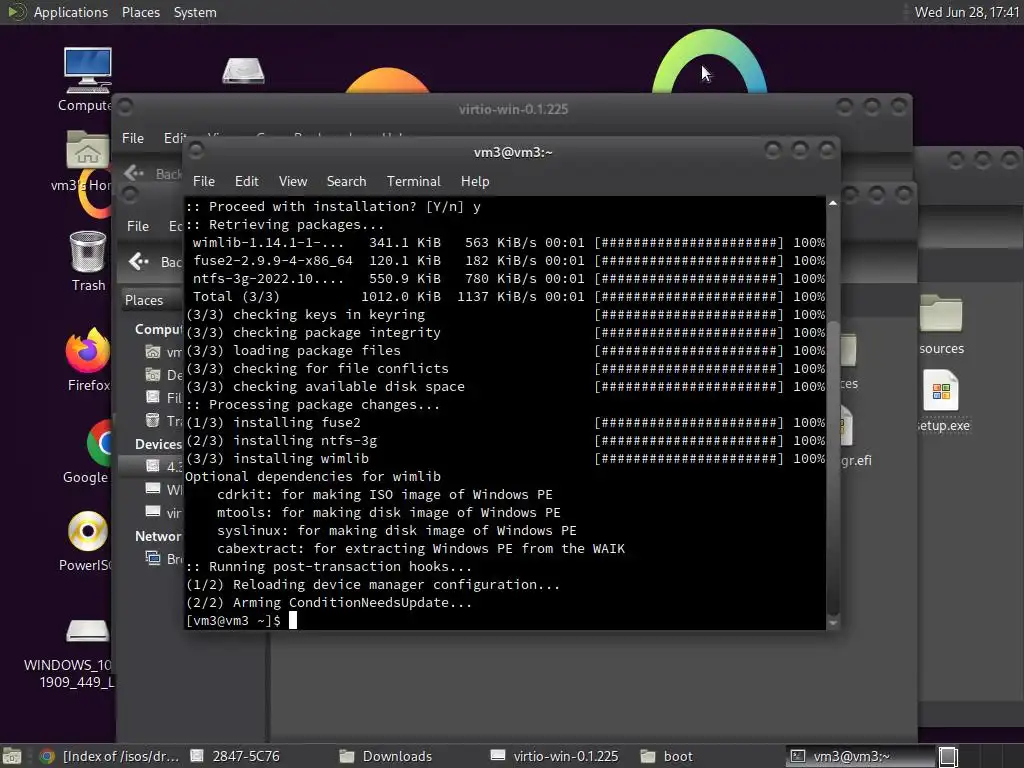Click the terminal vertical scrollbar thumb

pyautogui.click(x=833, y=467)
